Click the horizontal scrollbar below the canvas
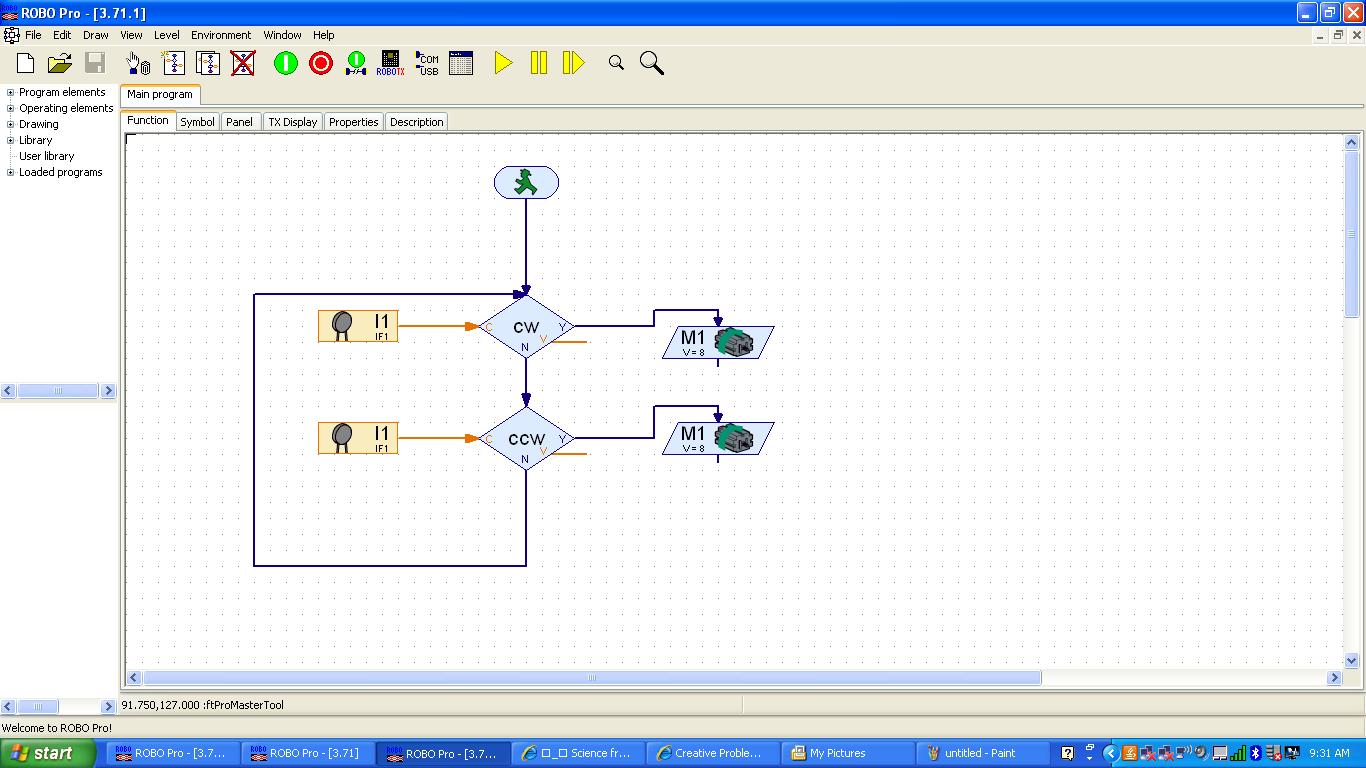The image size is (1366, 768). coord(590,678)
